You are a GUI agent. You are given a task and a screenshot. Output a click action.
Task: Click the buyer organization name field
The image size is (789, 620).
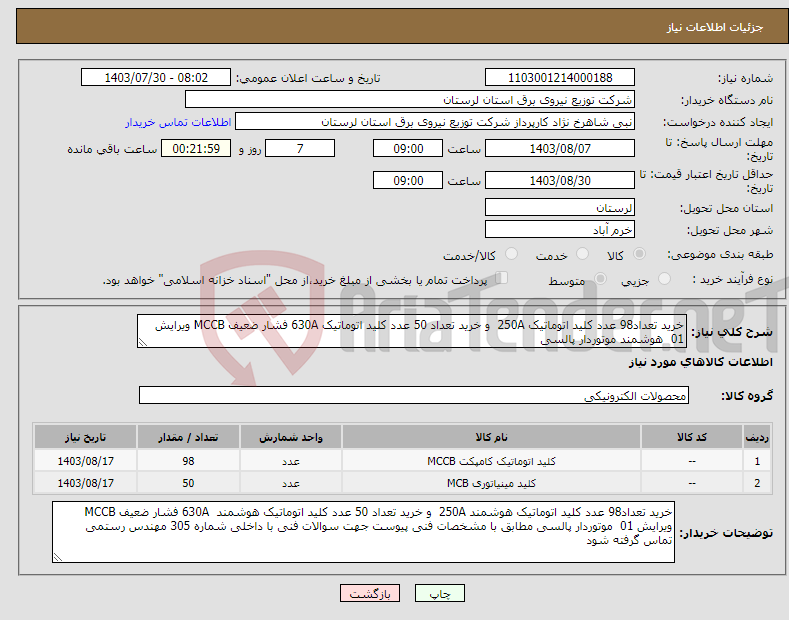click(x=410, y=100)
